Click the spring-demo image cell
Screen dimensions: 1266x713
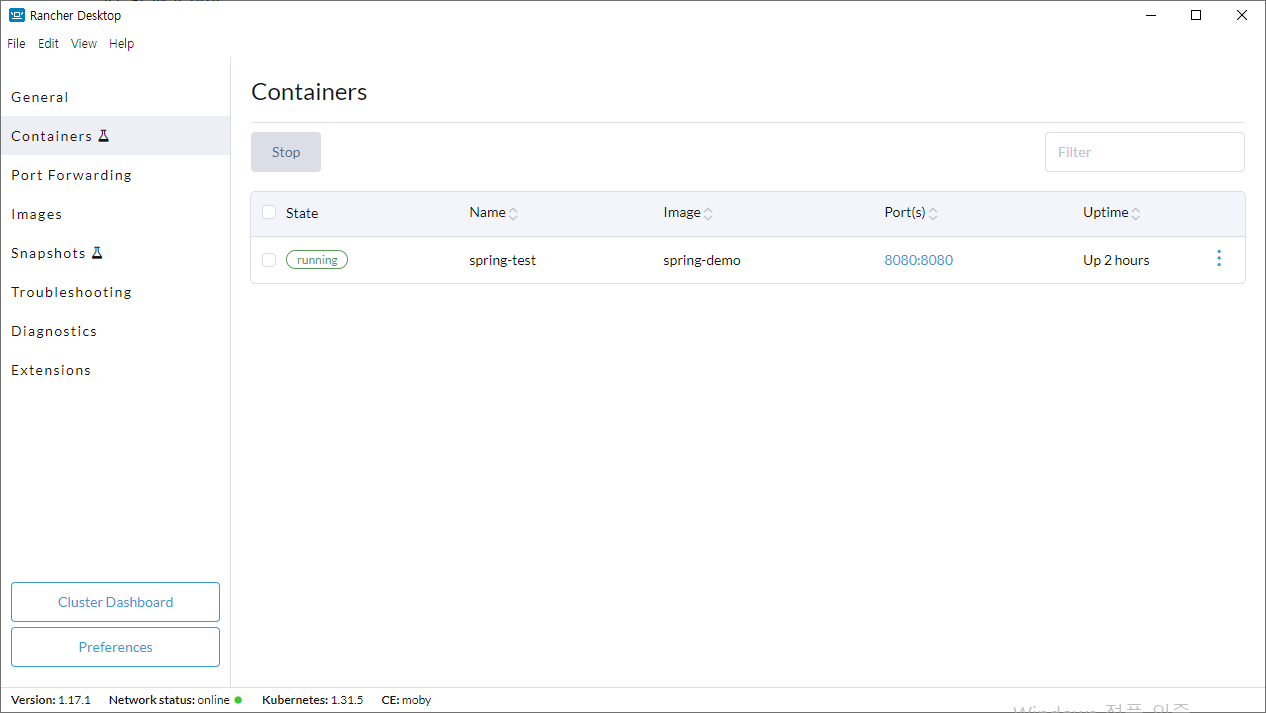point(702,260)
